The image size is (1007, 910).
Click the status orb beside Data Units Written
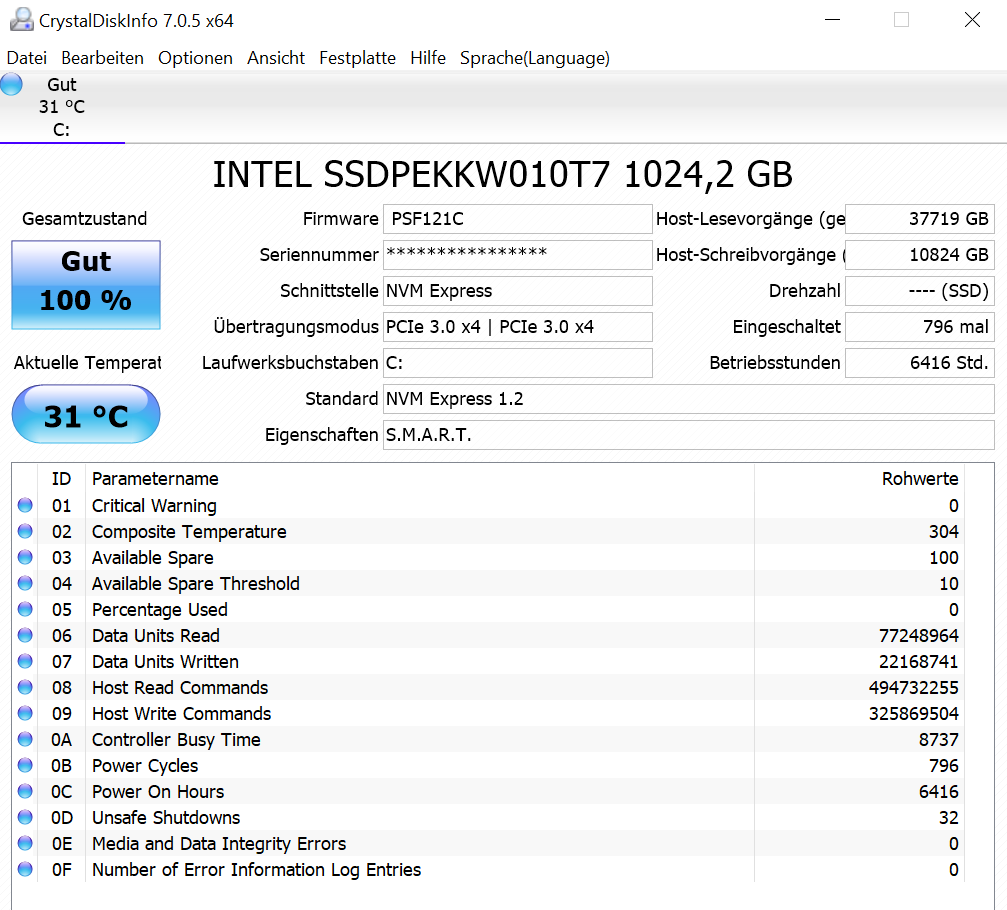click(25, 662)
